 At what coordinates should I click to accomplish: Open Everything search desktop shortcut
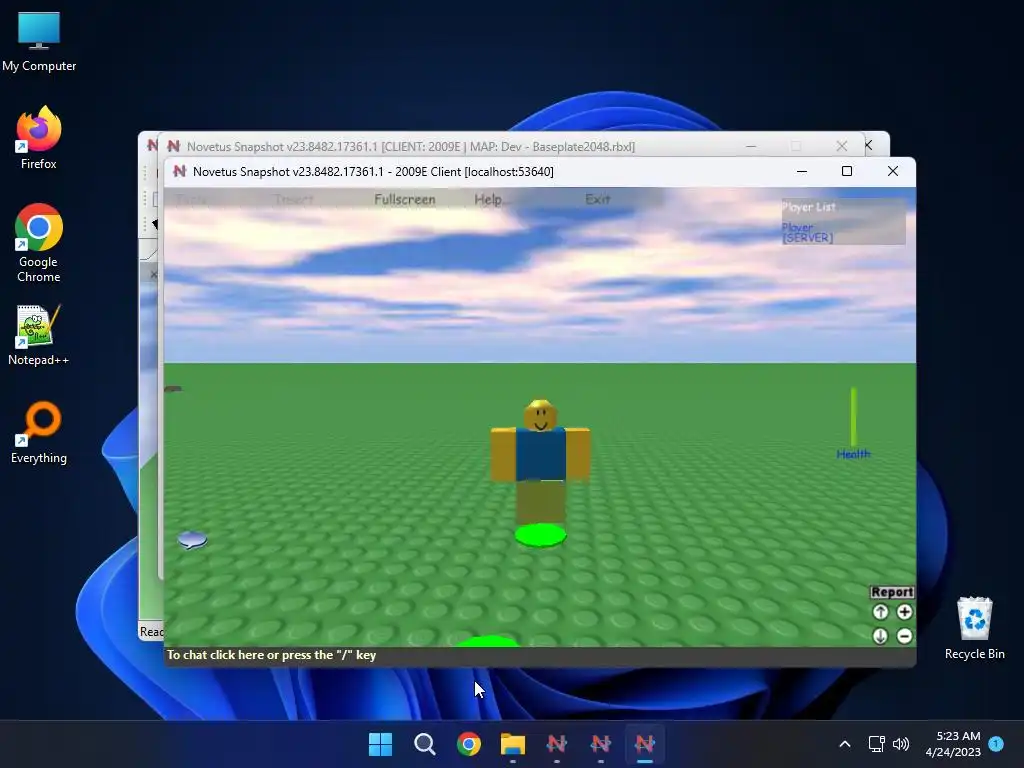[x=39, y=432]
